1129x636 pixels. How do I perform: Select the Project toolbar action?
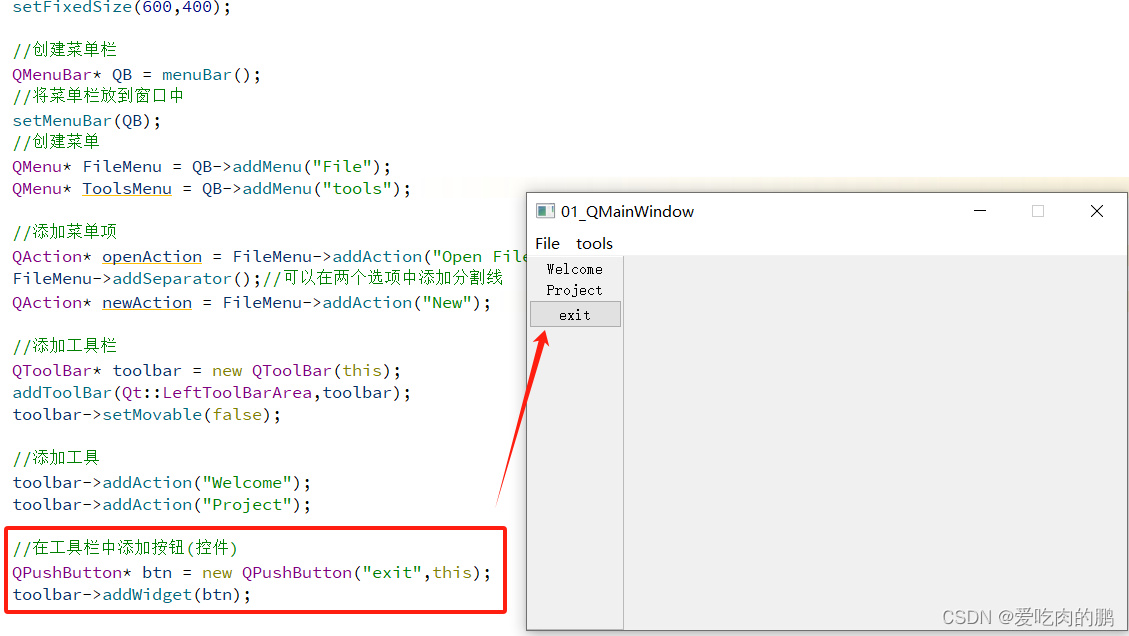pos(575,290)
